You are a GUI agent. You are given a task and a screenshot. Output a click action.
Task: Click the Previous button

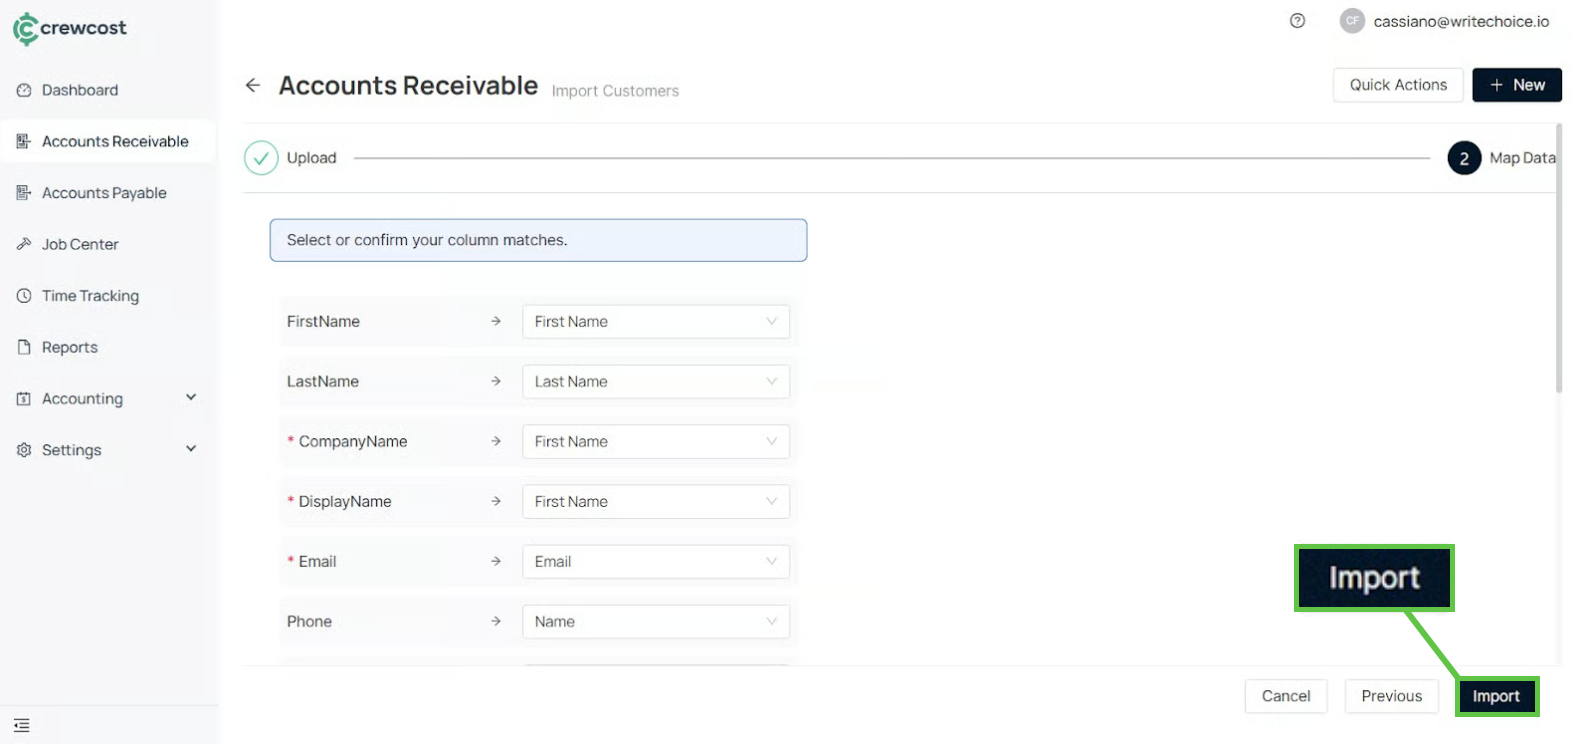tap(1391, 696)
